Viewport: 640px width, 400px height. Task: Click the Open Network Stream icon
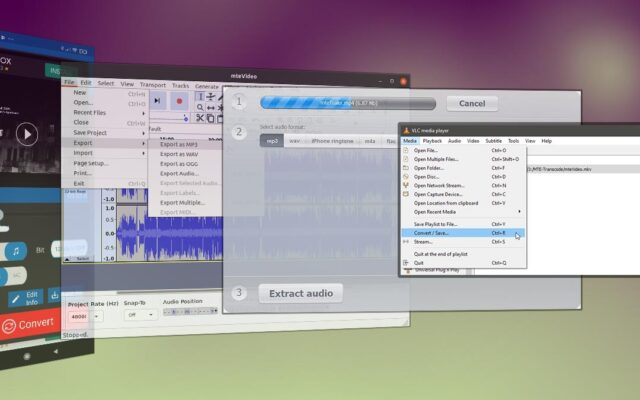click(x=406, y=185)
